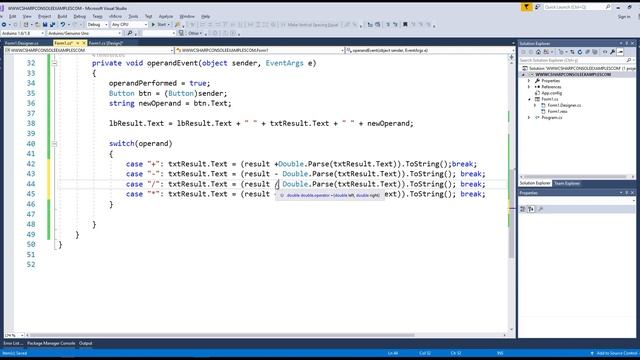Click the search magnifier in Solution Explorer search
The image size is (640, 360).
point(629,60)
